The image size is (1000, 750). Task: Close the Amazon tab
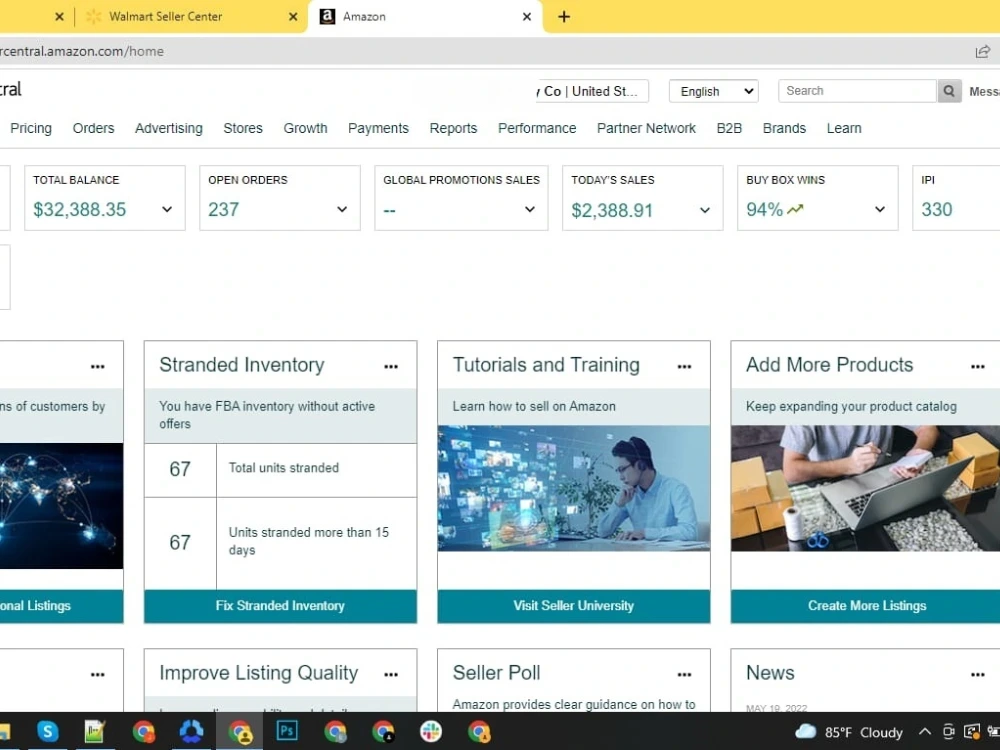tap(527, 17)
